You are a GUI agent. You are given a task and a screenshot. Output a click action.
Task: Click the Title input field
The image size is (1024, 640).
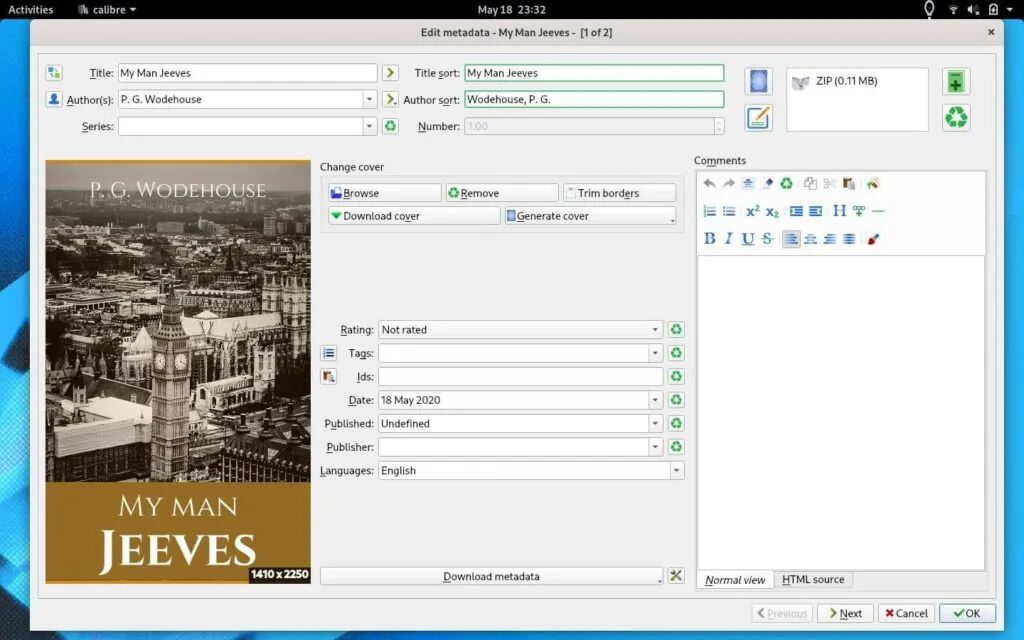point(248,72)
